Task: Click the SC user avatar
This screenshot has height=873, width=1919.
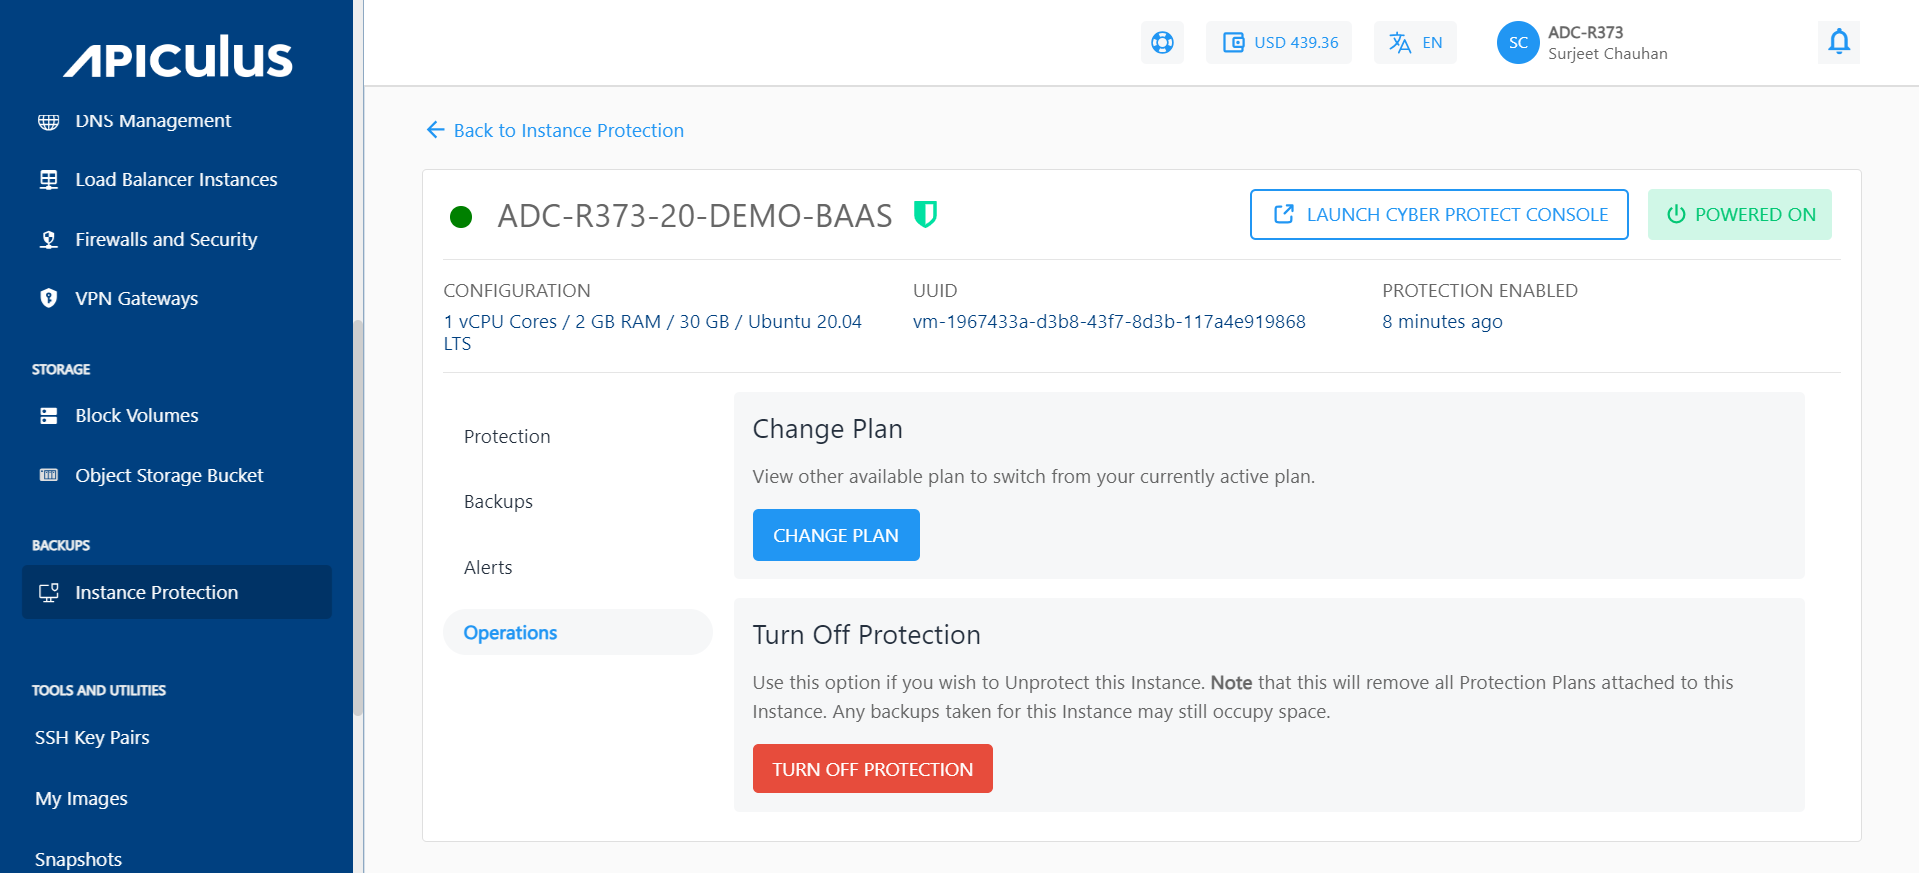Action: coord(1517,43)
